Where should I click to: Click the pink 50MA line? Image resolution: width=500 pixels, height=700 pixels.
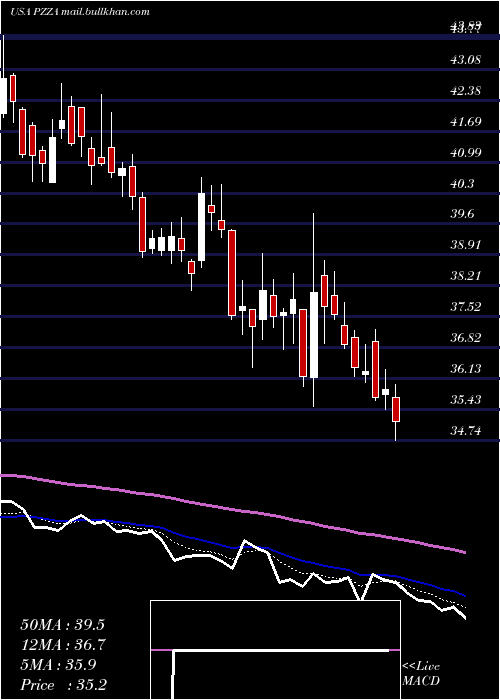click(232, 509)
